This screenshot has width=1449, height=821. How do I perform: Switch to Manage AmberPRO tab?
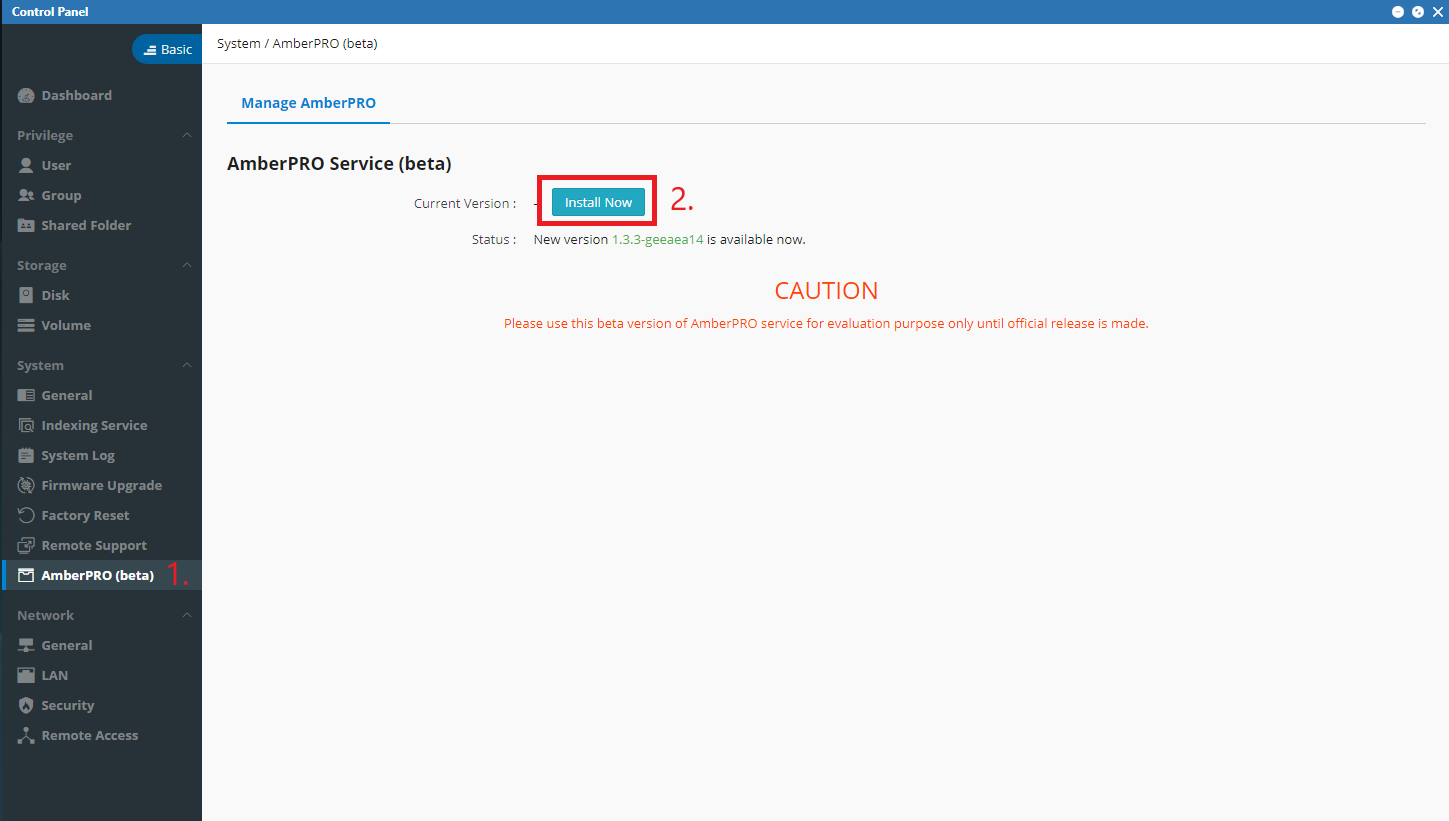pyautogui.click(x=308, y=103)
